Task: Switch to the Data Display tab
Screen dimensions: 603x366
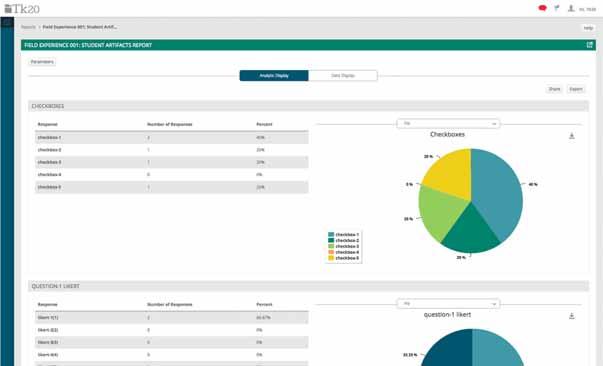Action: [x=343, y=76]
